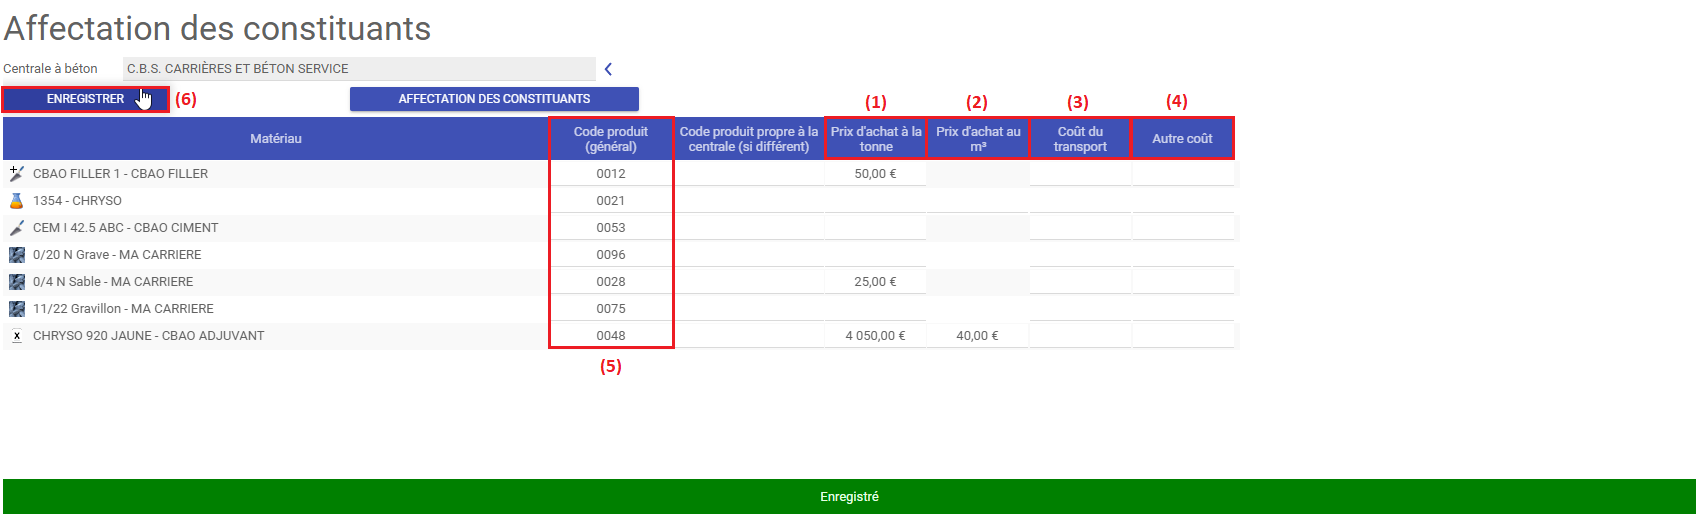Select the Centrale à béton field C.B.S. CARRIÈRES
1697x521 pixels.
pyautogui.click(x=359, y=69)
